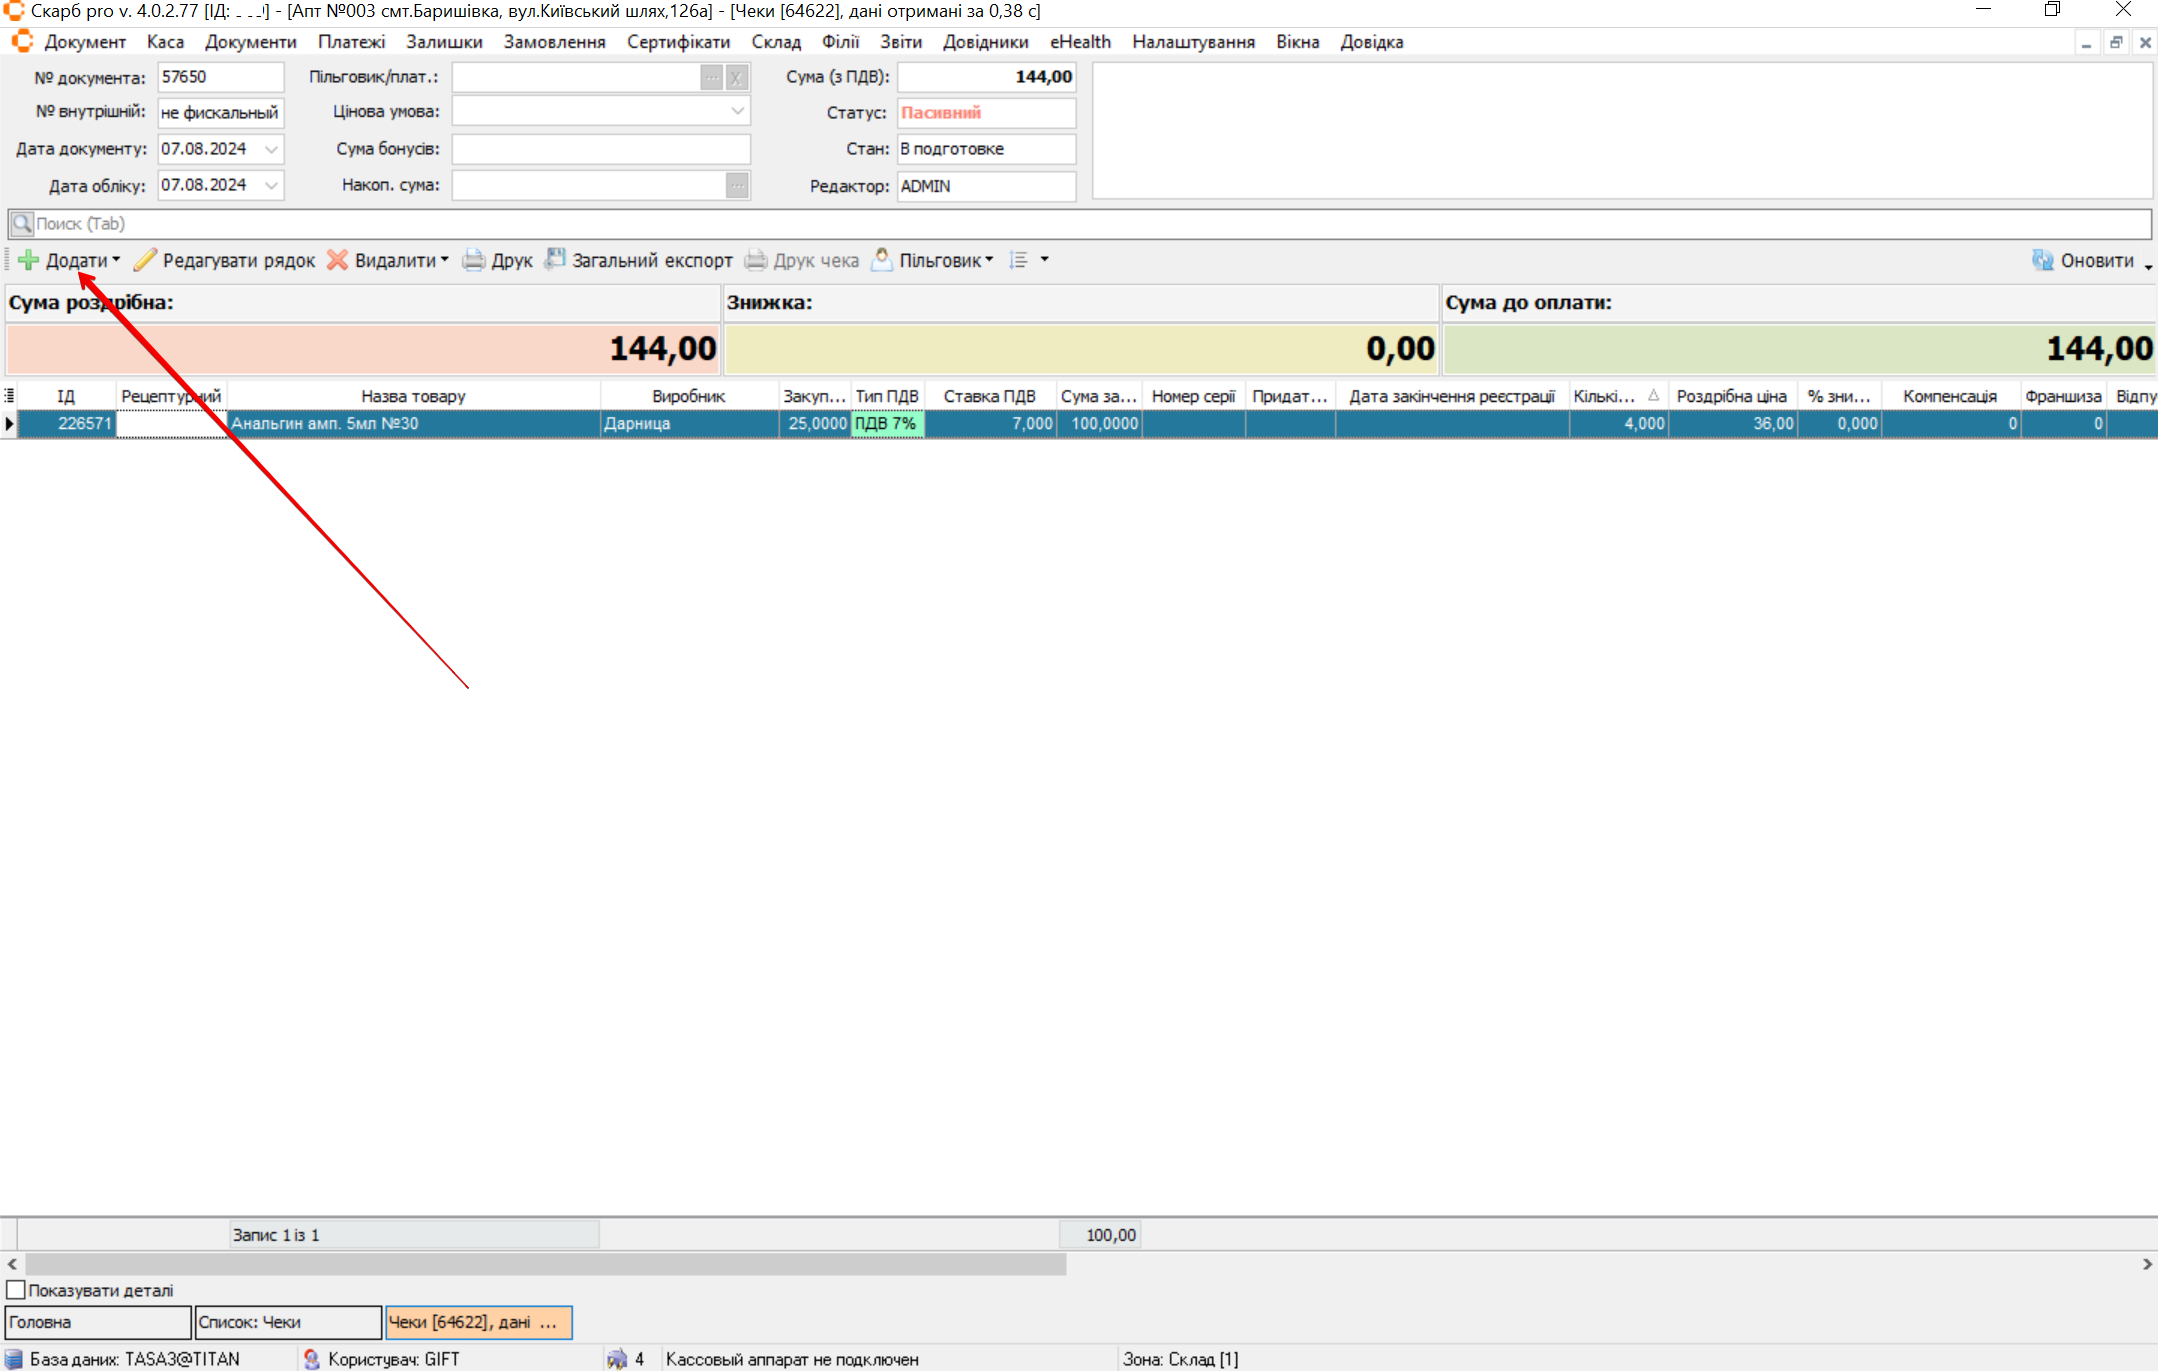This screenshot has height=1371, width=2158.
Task: Switch to the Список: Чеки tab
Action: pyautogui.click(x=288, y=1322)
